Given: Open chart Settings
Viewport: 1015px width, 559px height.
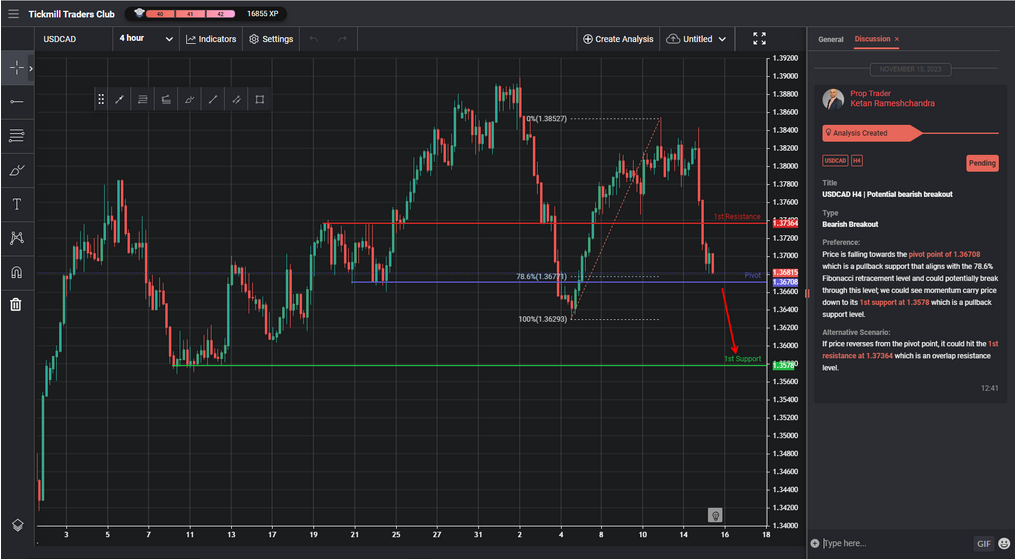Looking at the screenshot, I should pyautogui.click(x=271, y=39).
